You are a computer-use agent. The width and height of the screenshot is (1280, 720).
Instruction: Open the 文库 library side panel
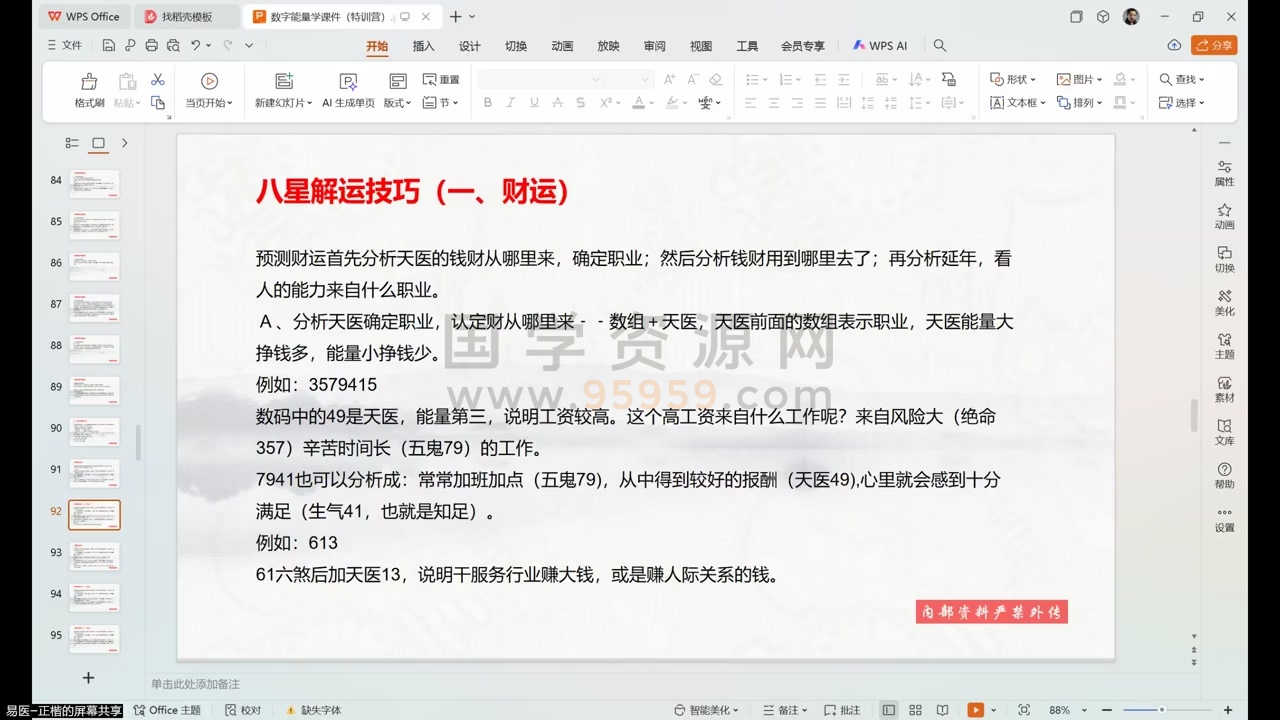click(x=1224, y=431)
